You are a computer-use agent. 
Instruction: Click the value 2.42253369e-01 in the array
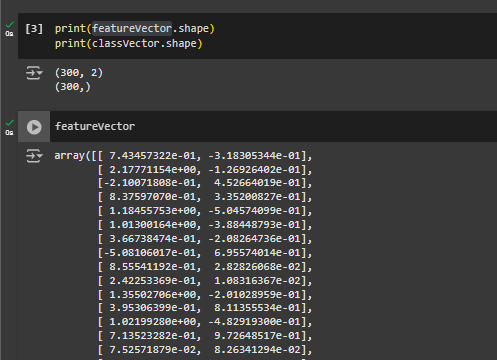point(153,281)
